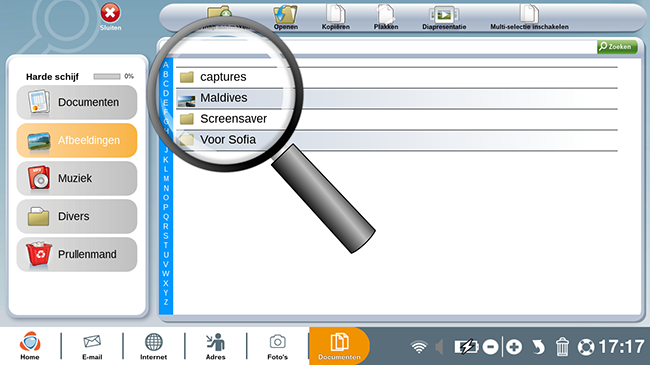Open the captures folder
This screenshot has width=650, height=365.
click(397, 77)
